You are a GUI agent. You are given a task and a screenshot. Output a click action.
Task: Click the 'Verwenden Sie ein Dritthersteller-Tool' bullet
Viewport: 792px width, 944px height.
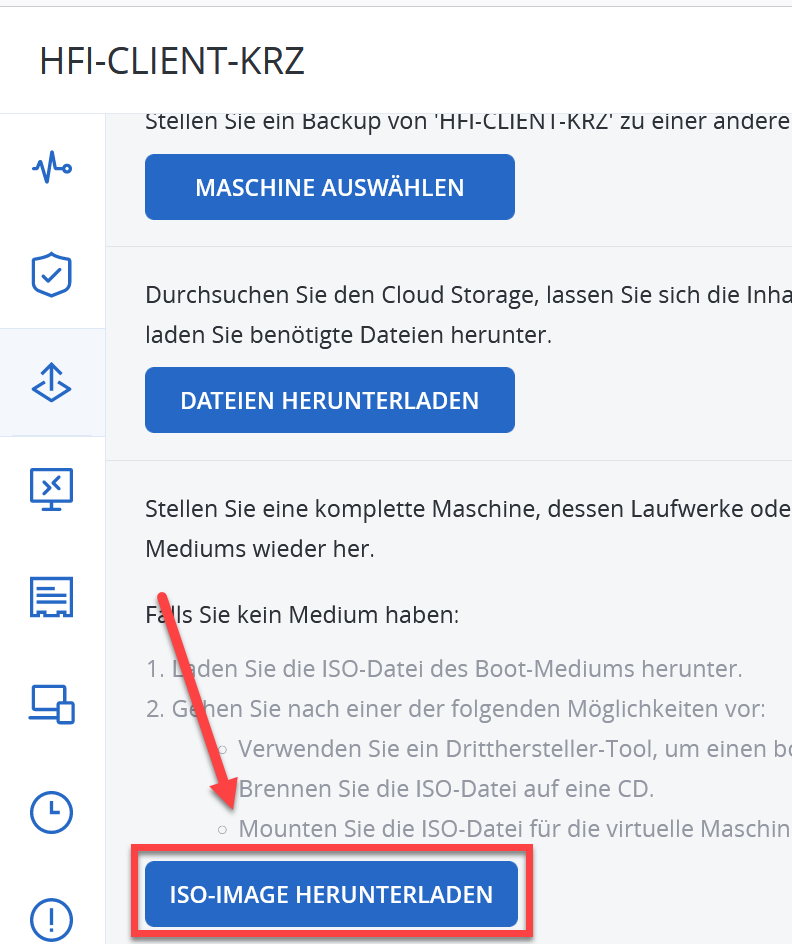pos(510,748)
